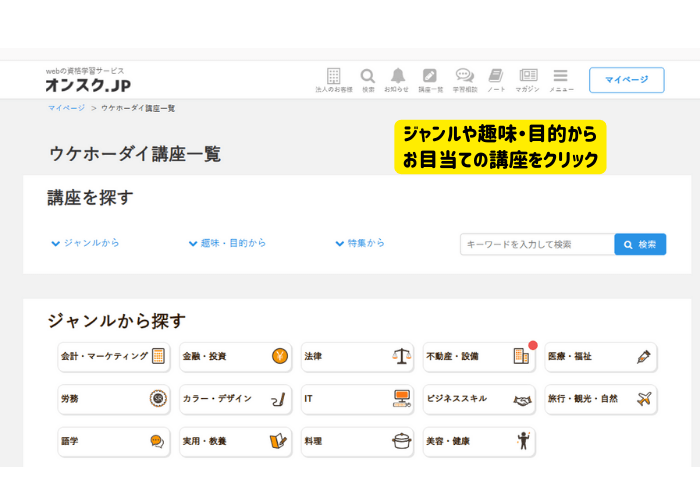The image size is (700, 480).
Task: Choose the IT genre card
Action: 356,399
